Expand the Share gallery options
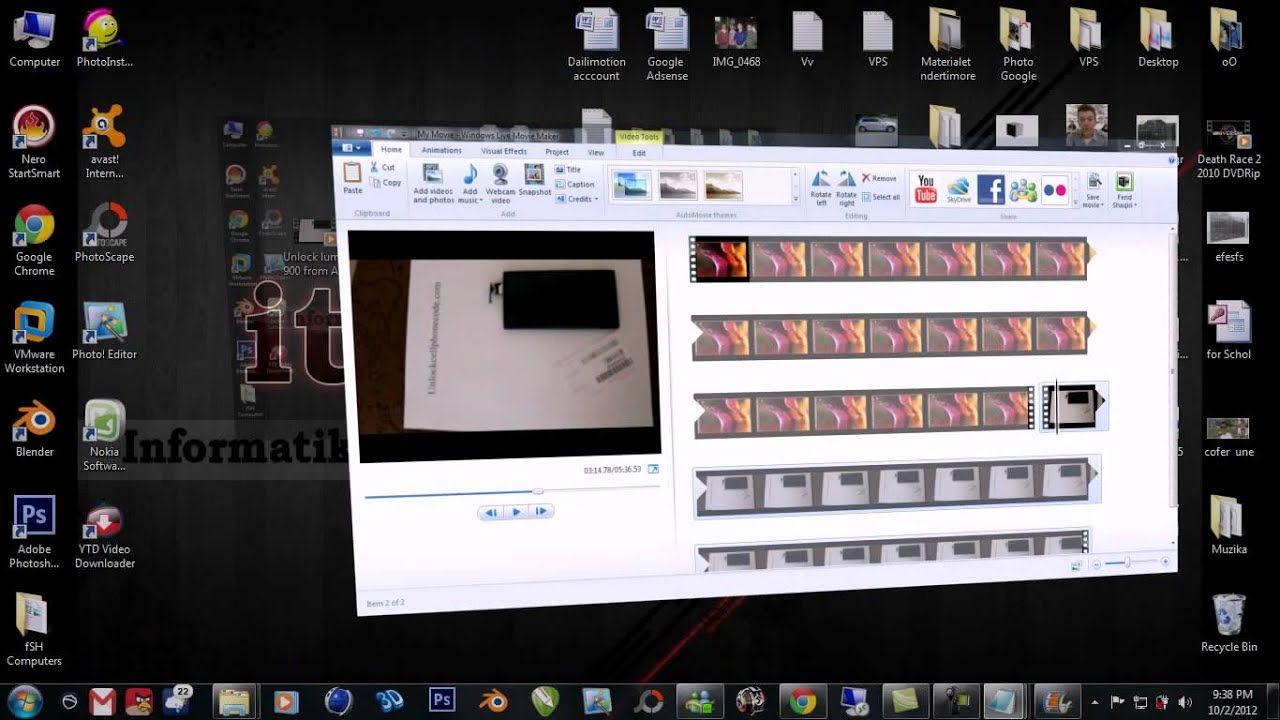 (1076, 201)
